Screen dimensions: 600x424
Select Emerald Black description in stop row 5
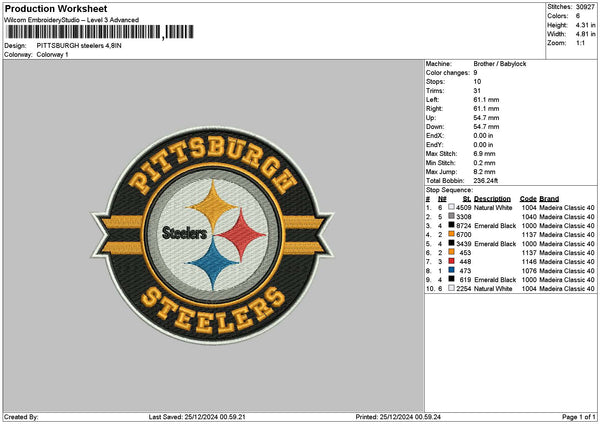495,244
